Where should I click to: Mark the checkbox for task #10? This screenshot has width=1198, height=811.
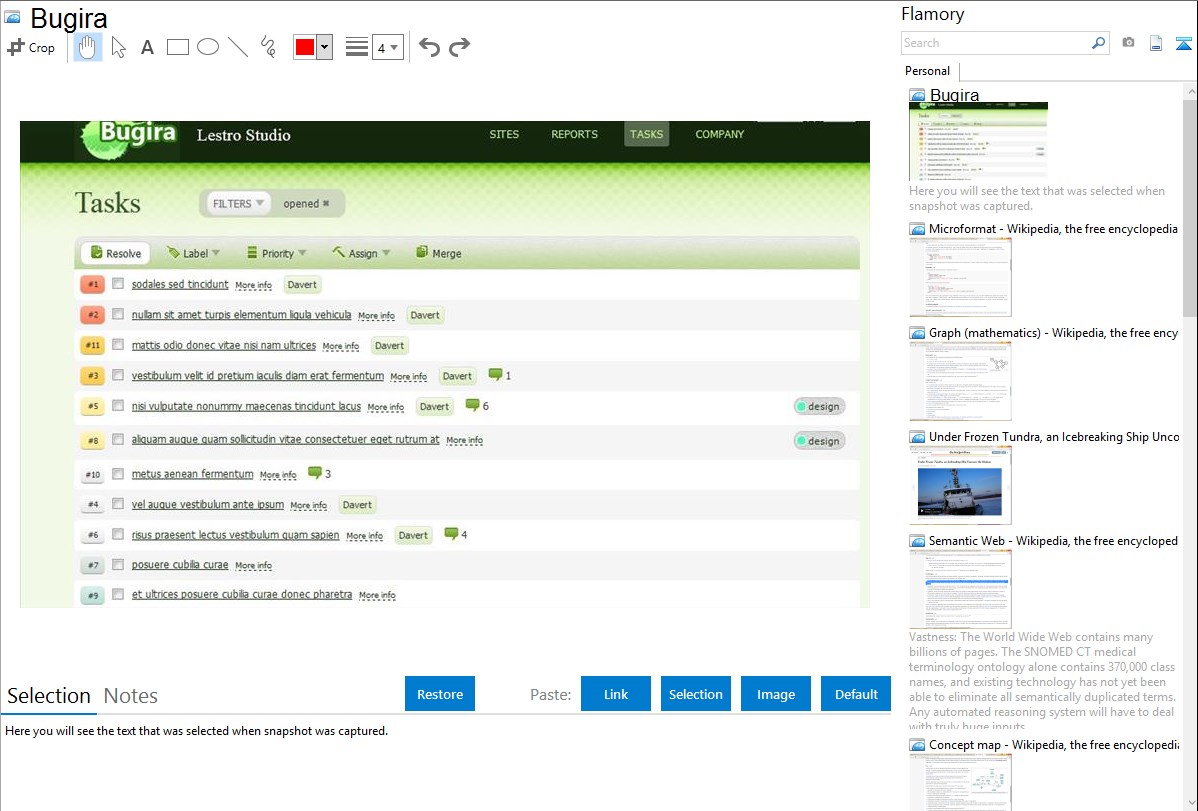[118, 474]
